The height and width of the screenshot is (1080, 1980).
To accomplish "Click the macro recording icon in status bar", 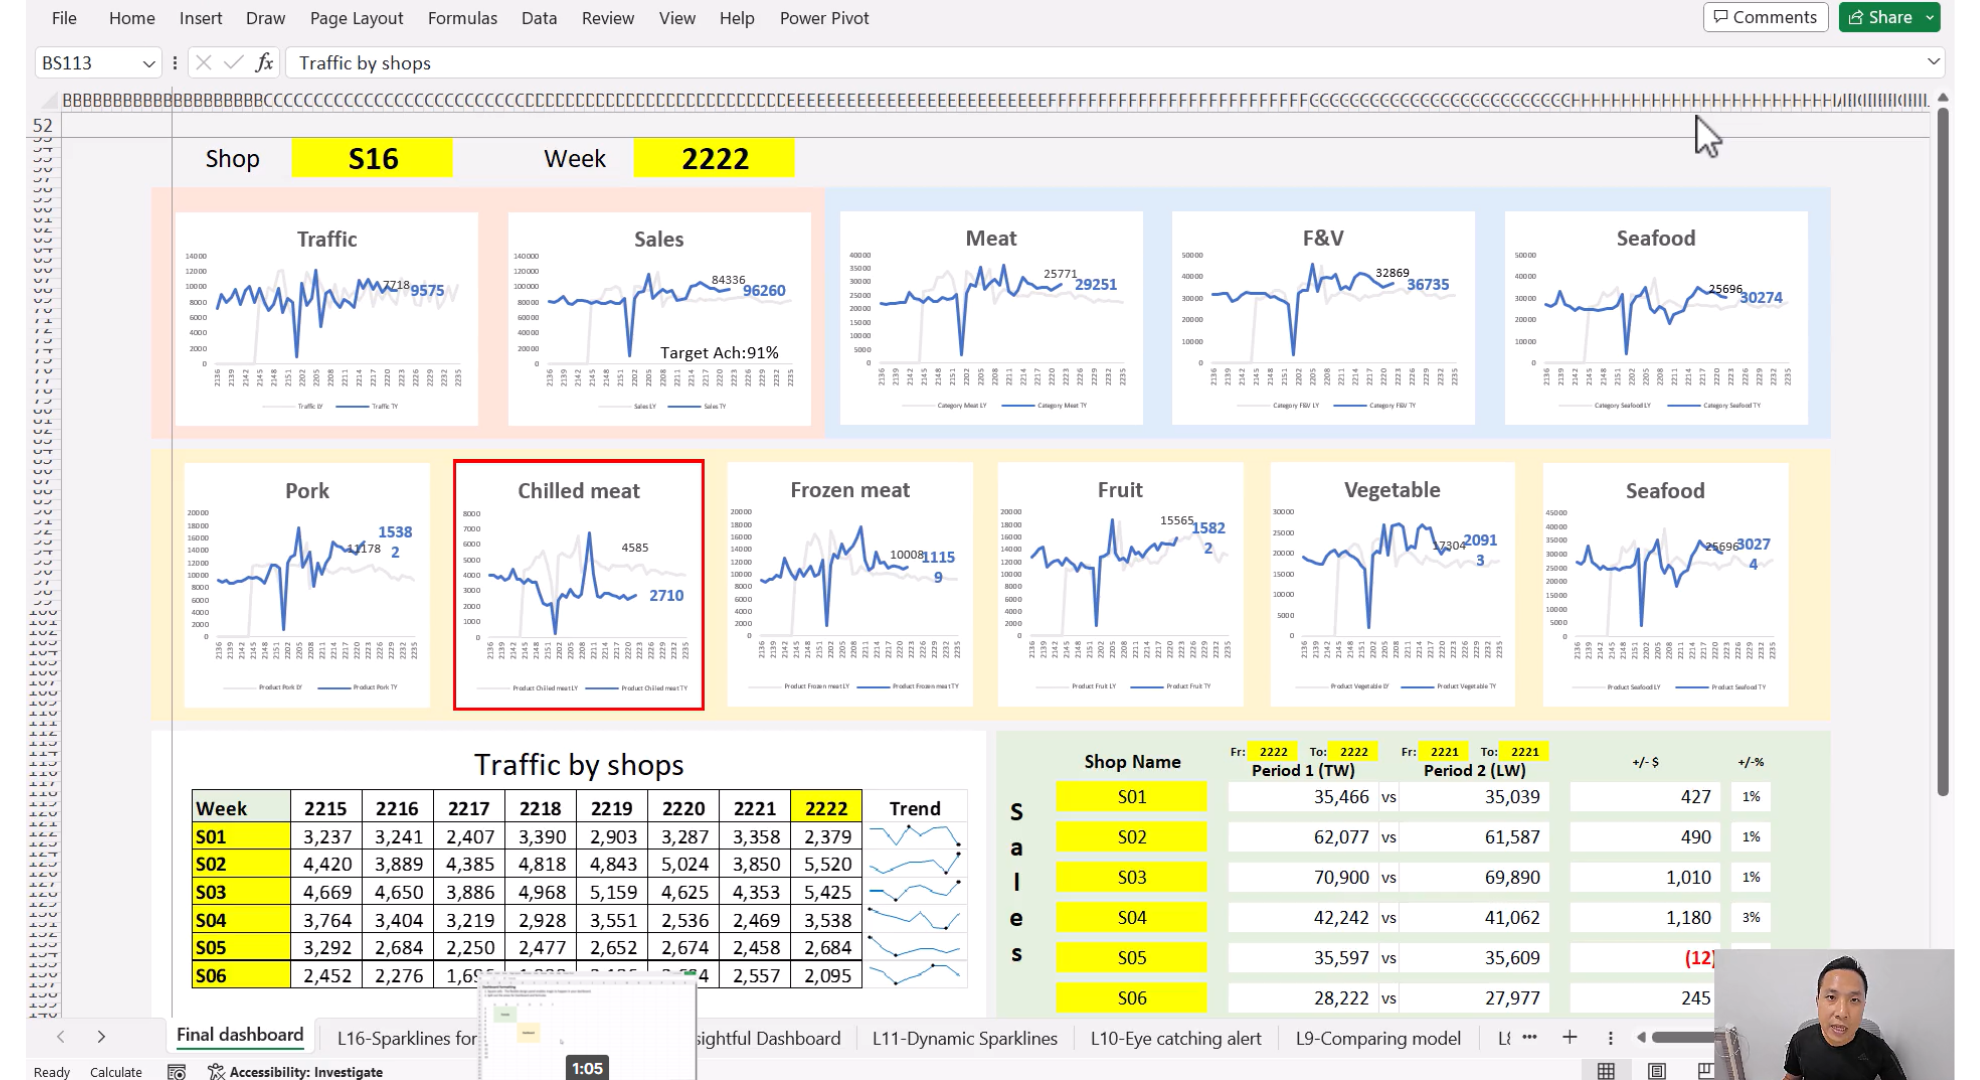I will tap(176, 1072).
